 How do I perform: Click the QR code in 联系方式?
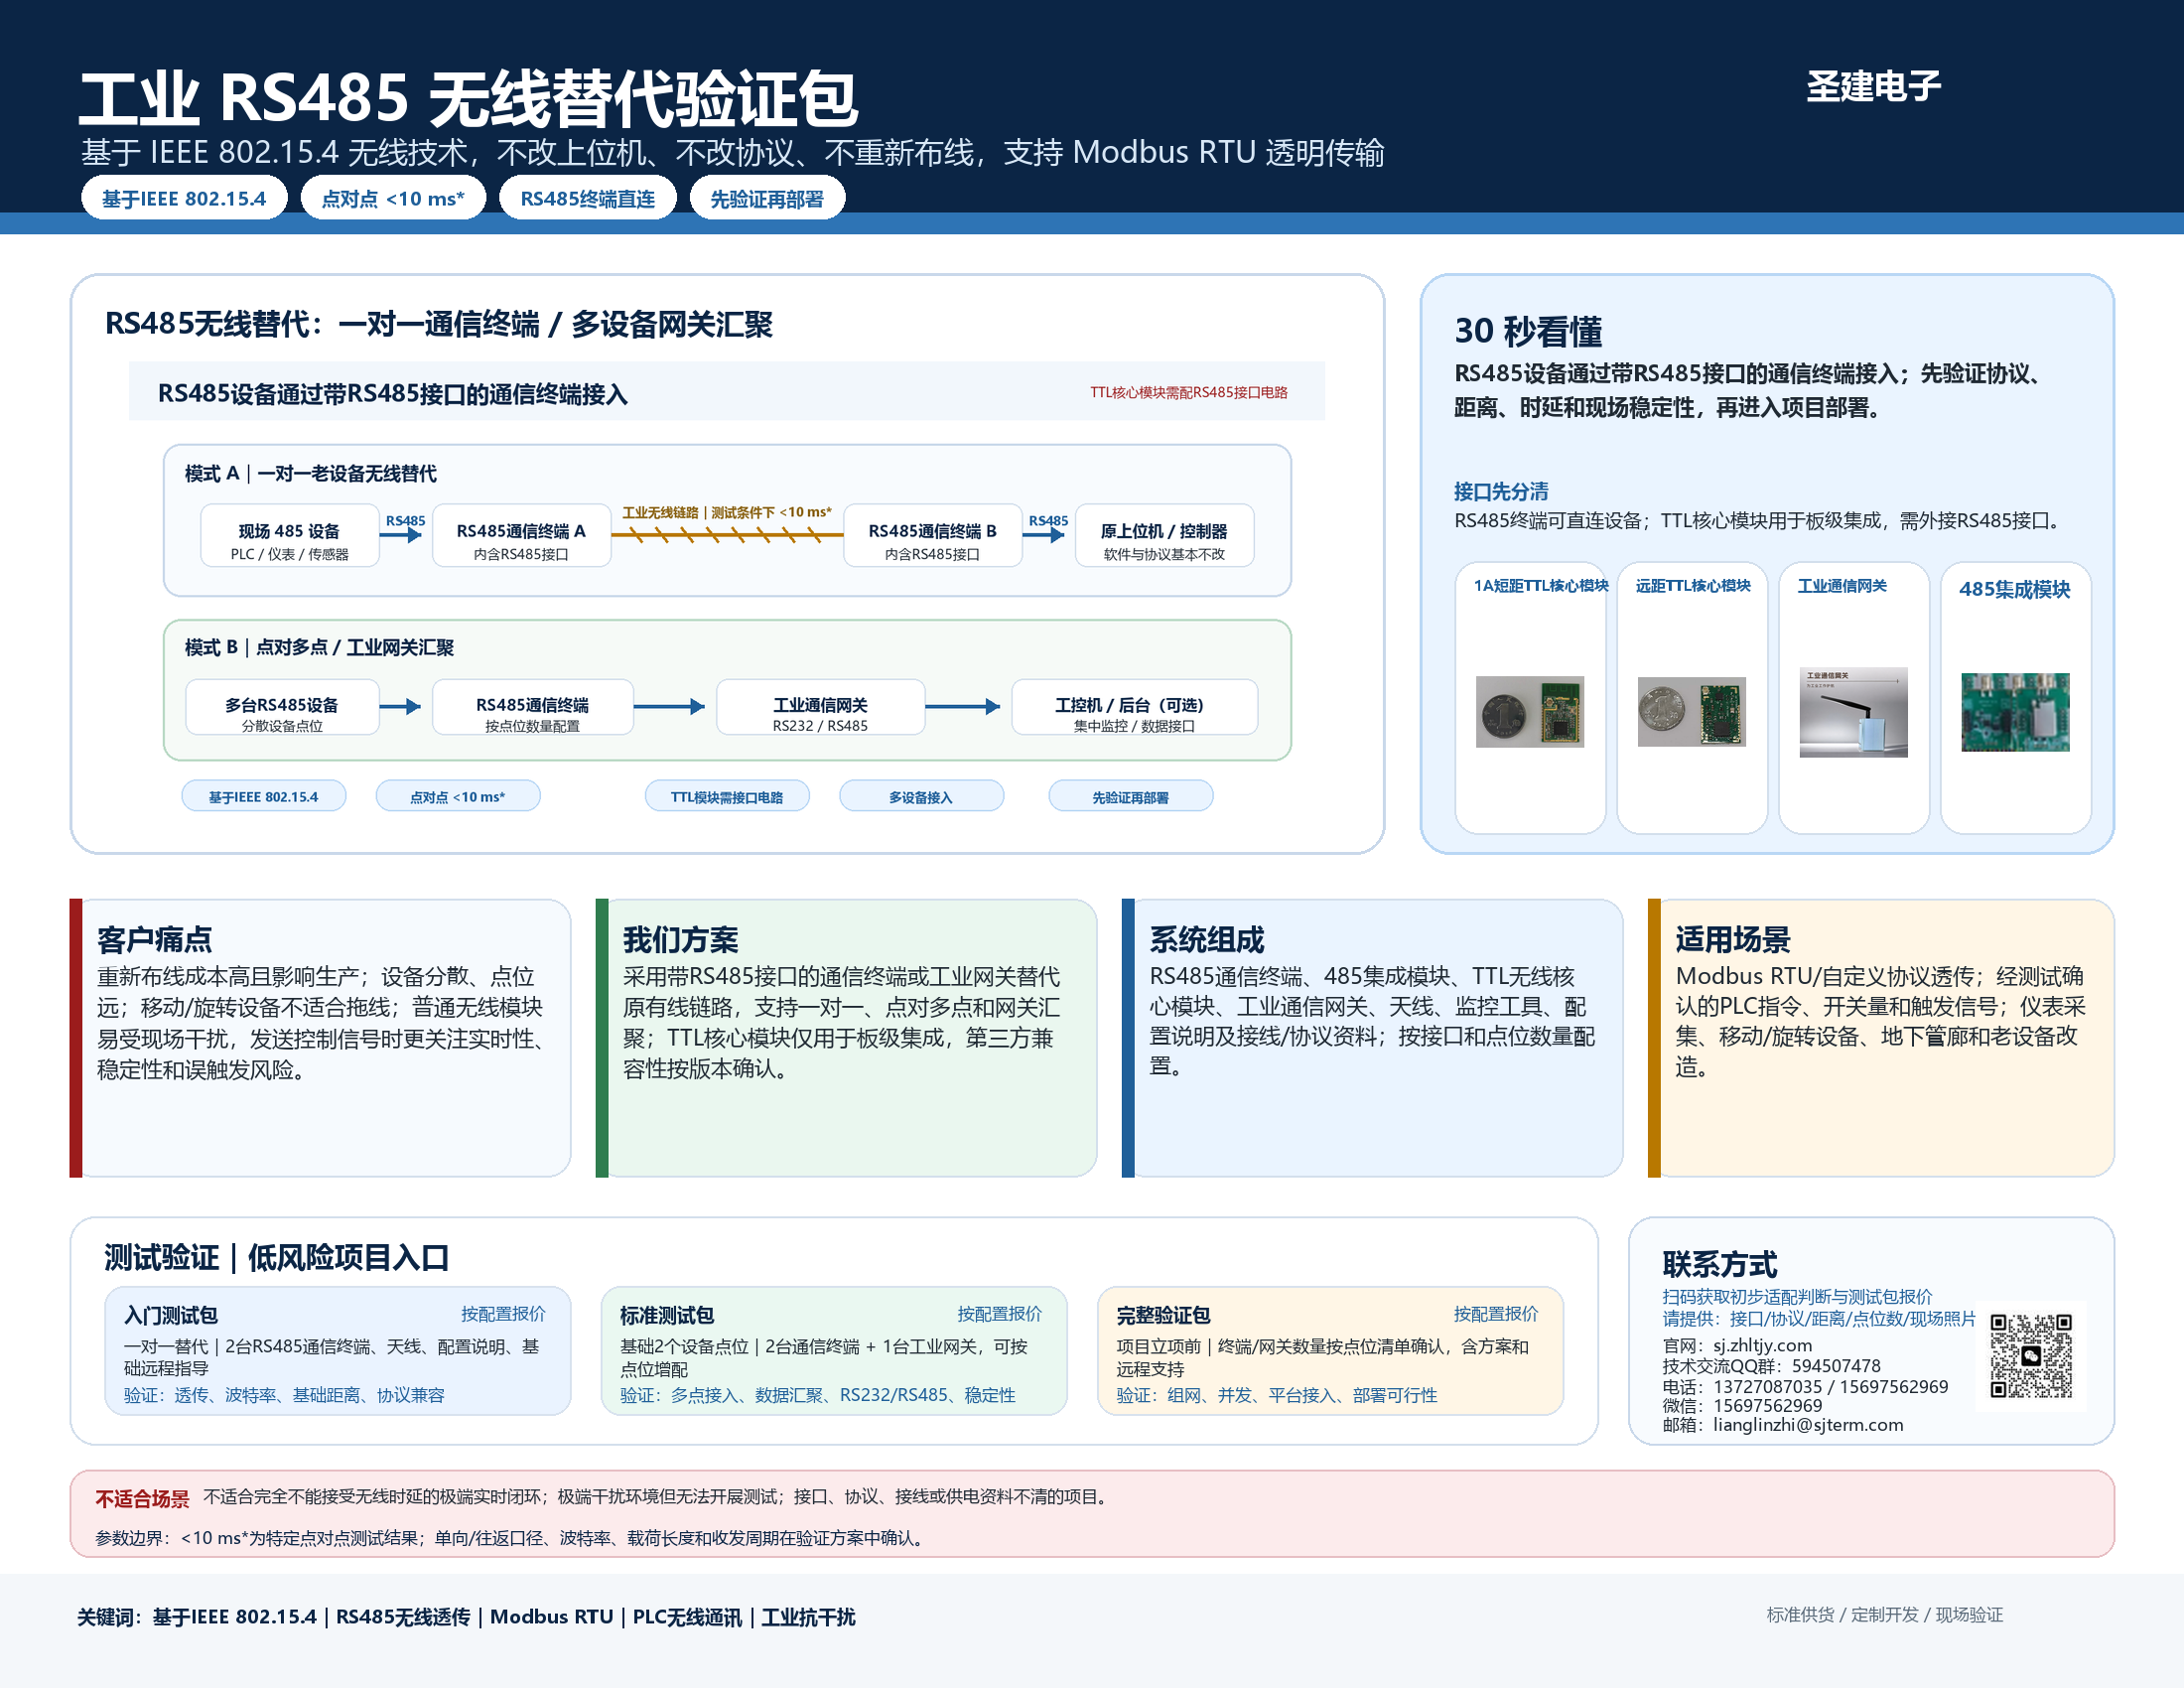point(2031,1356)
